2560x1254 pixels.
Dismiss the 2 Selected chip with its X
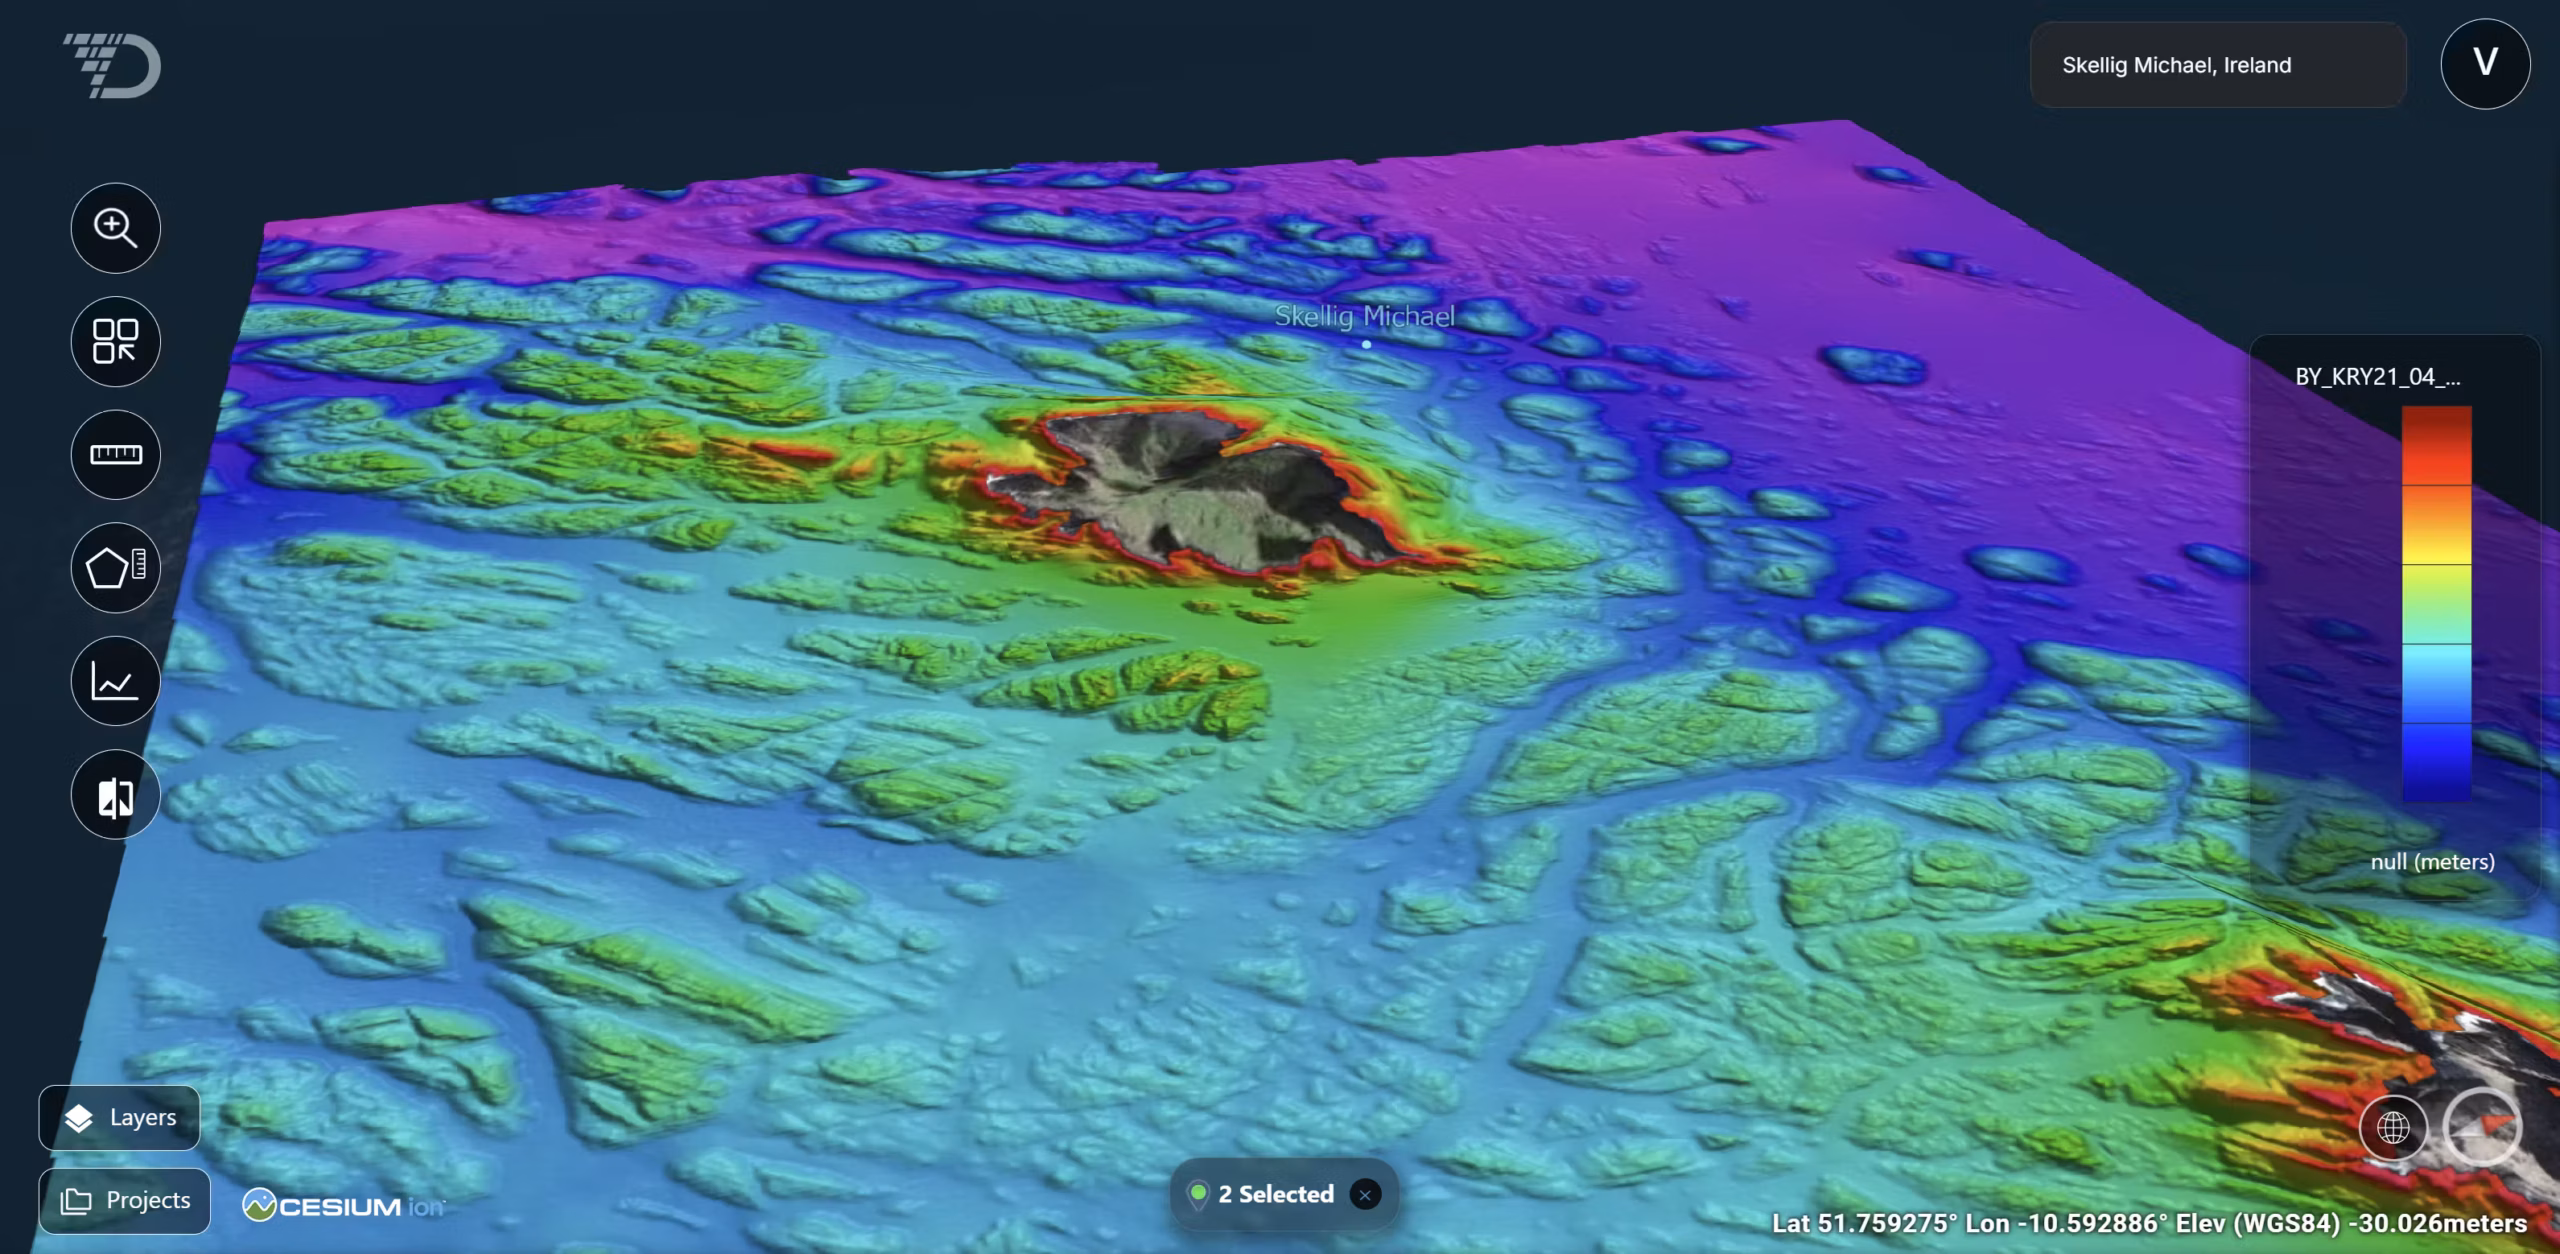[x=1365, y=1194]
